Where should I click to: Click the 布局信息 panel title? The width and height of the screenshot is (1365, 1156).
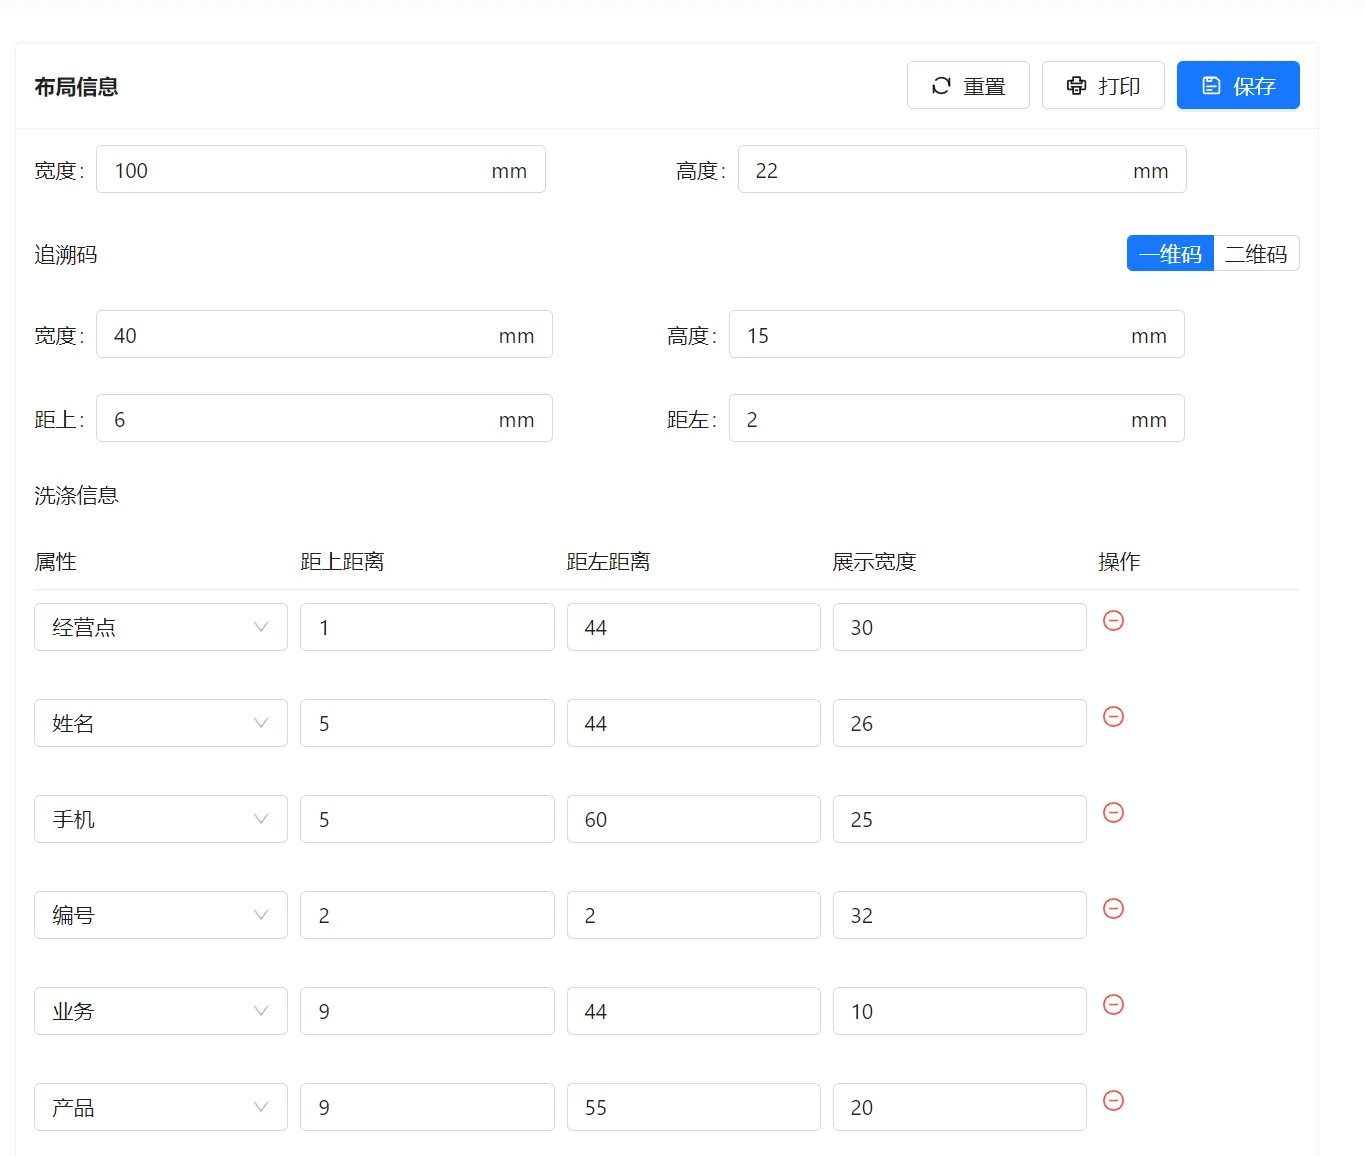76,87
